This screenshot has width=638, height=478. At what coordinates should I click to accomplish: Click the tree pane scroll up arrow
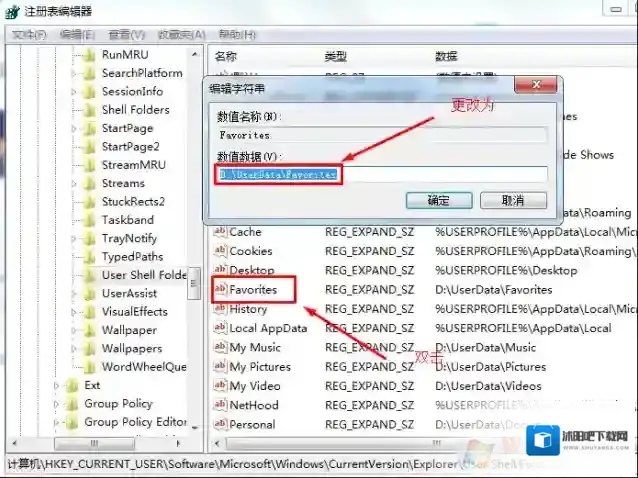[x=194, y=54]
